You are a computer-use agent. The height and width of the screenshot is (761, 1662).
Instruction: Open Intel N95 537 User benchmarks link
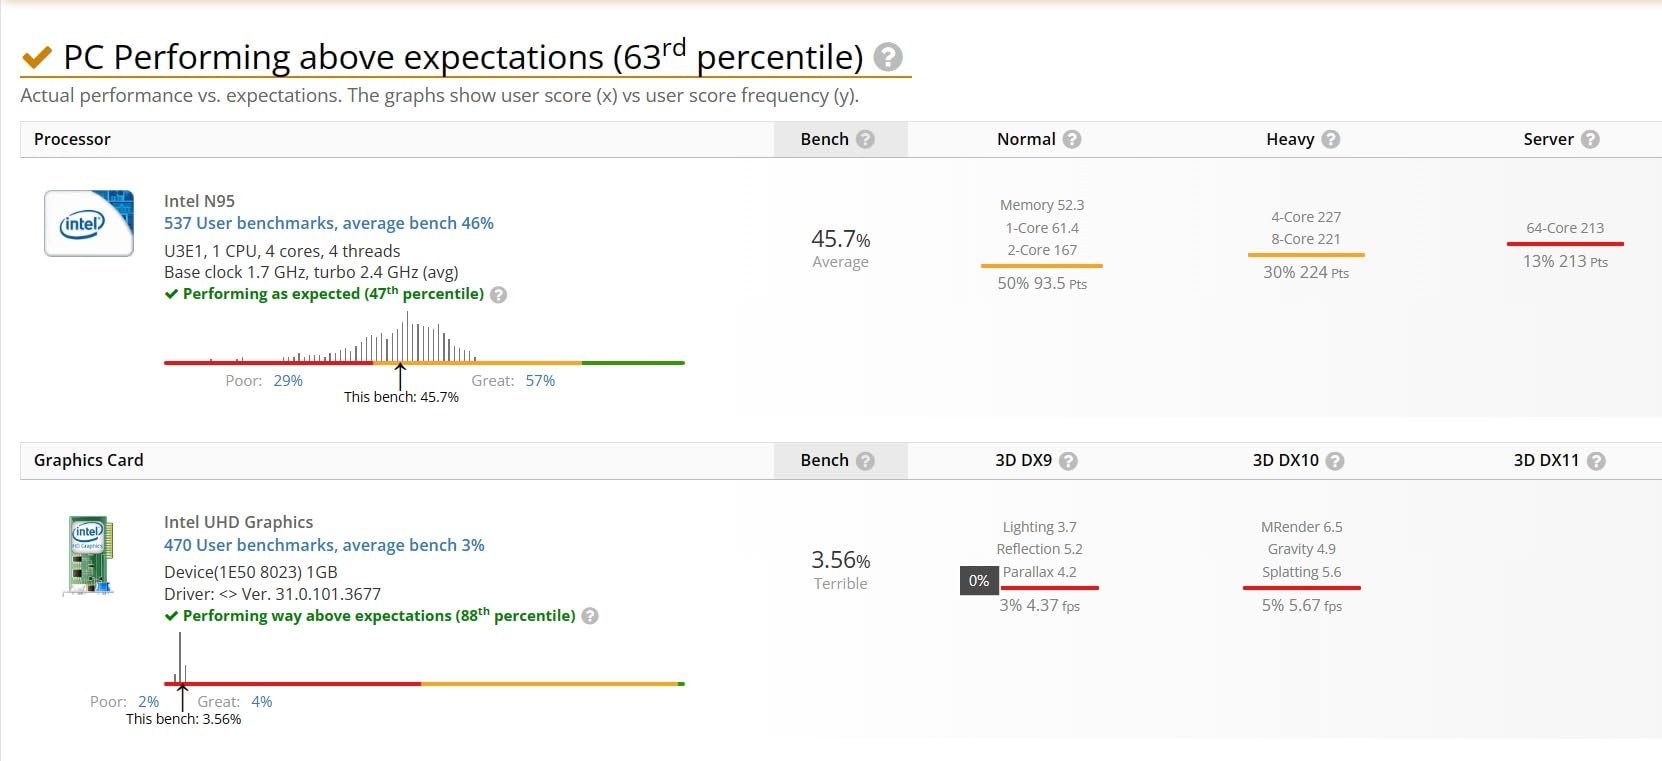pos(328,223)
